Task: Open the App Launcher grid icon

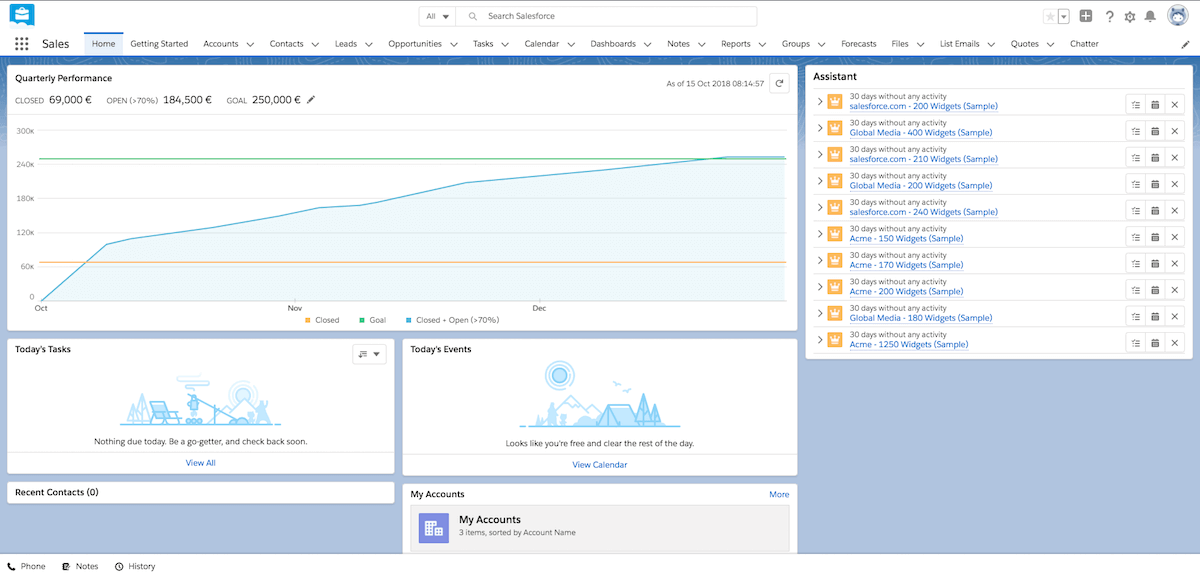Action: click(22, 44)
